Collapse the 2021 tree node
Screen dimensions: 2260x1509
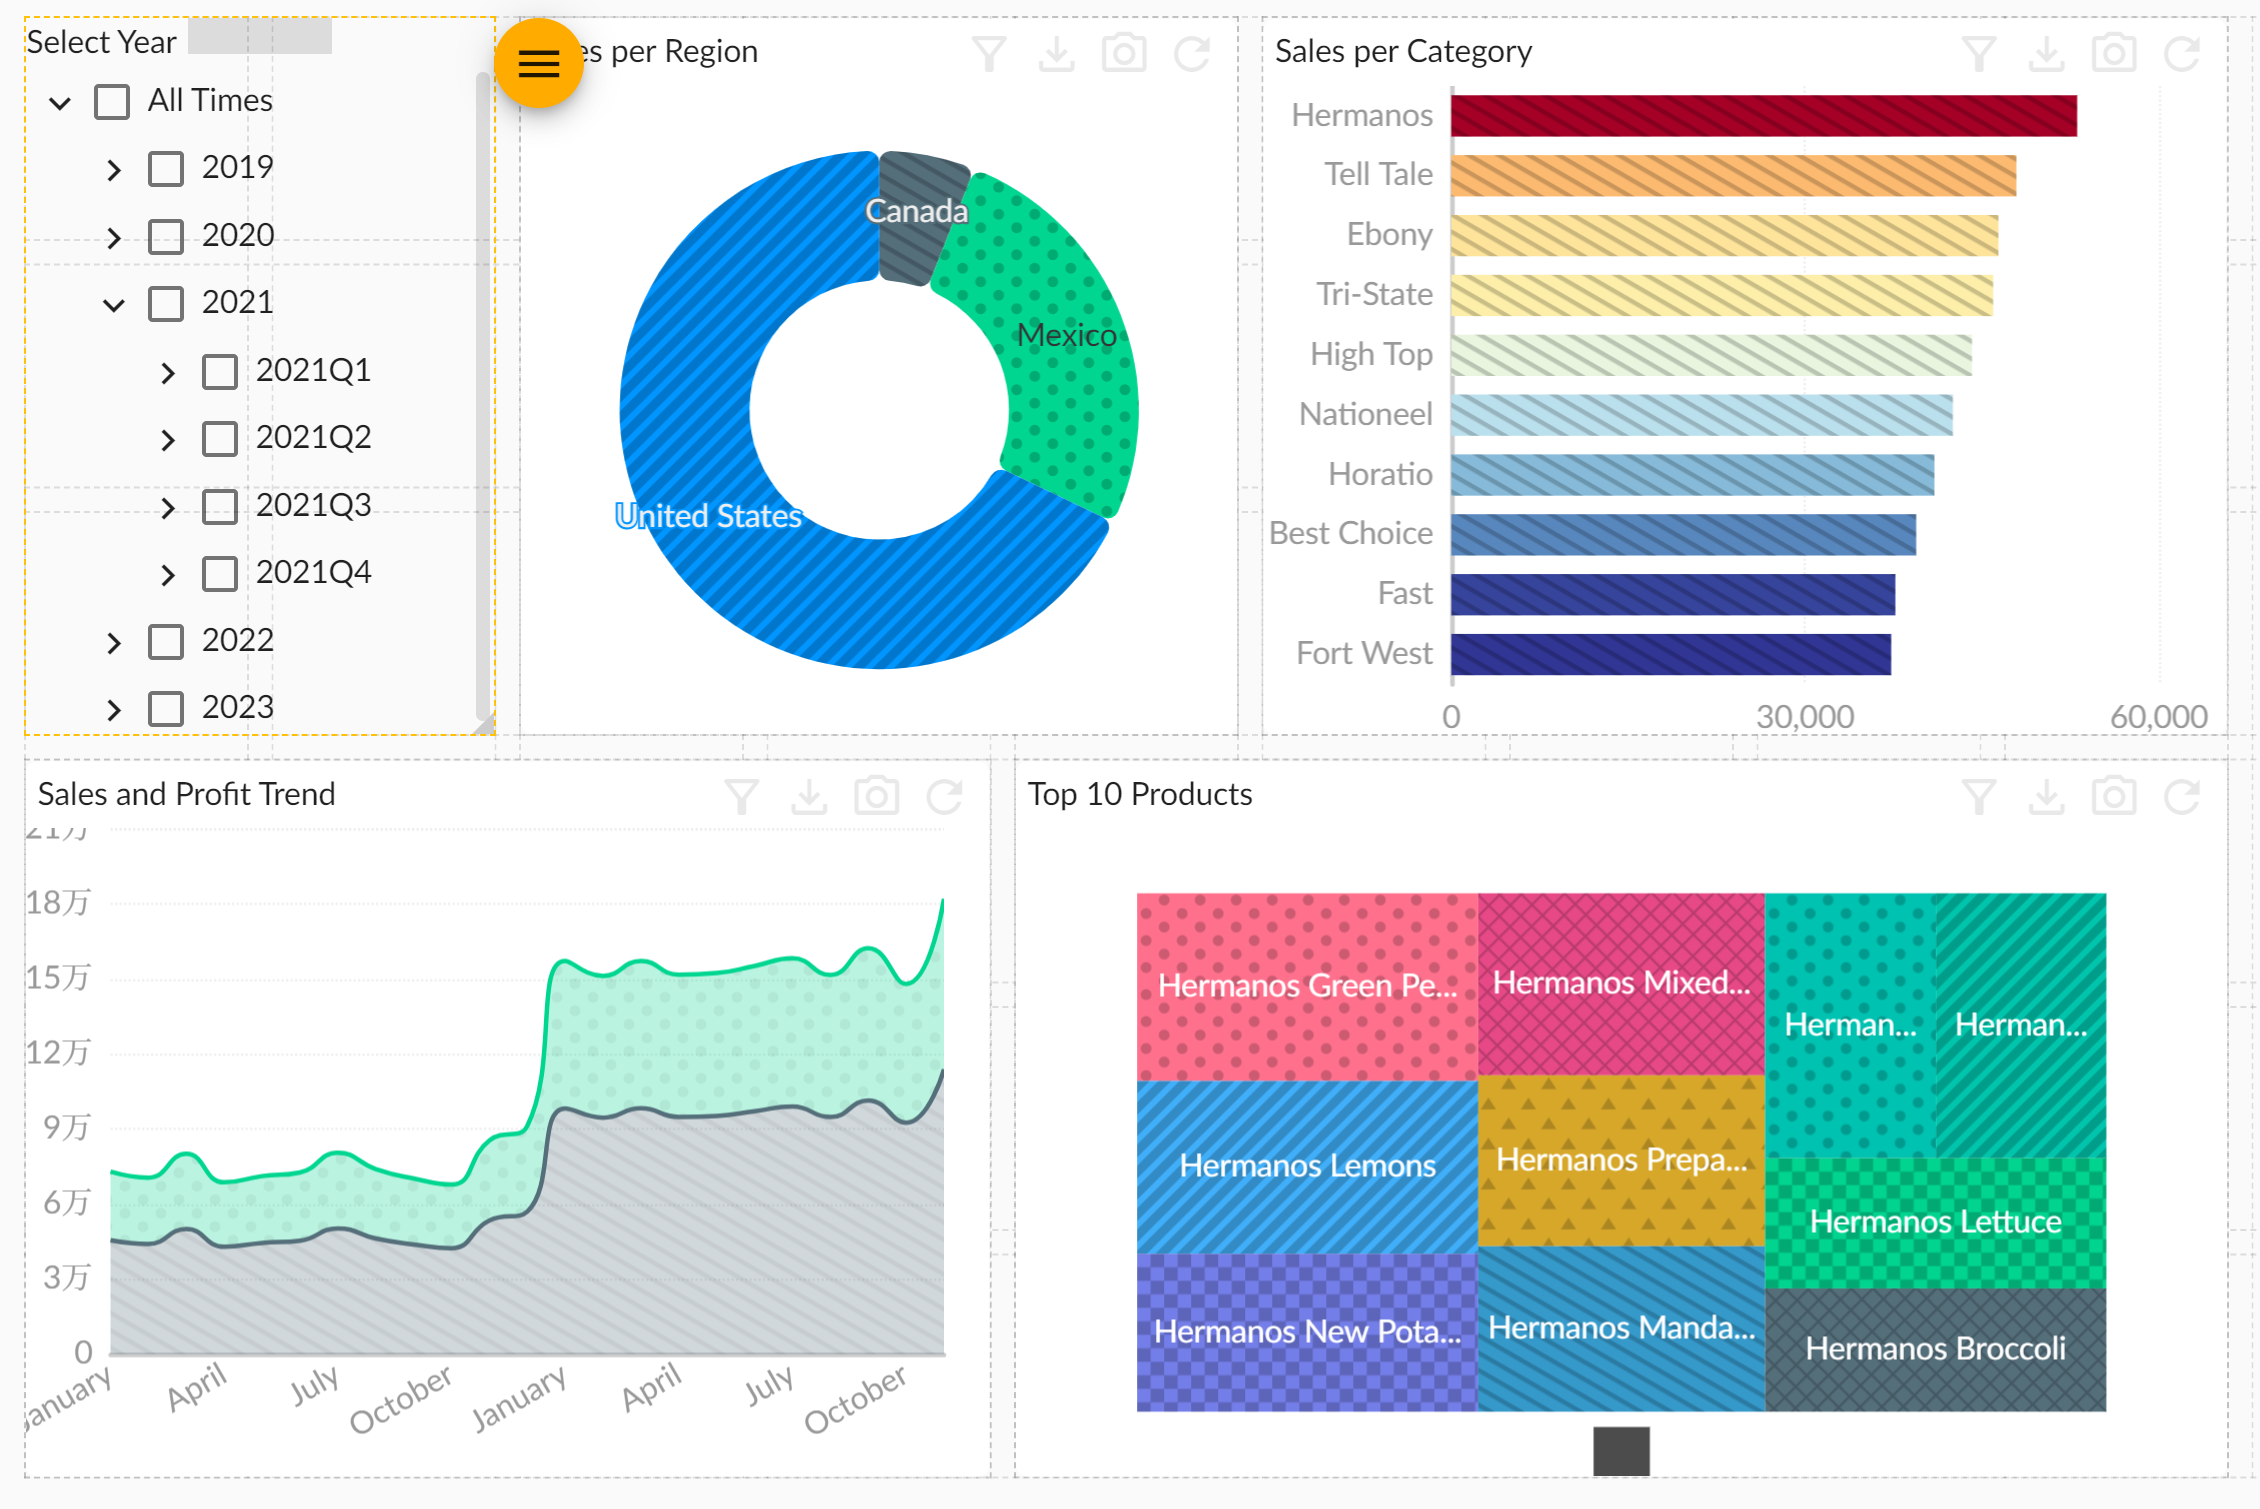pyautogui.click(x=114, y=304)
